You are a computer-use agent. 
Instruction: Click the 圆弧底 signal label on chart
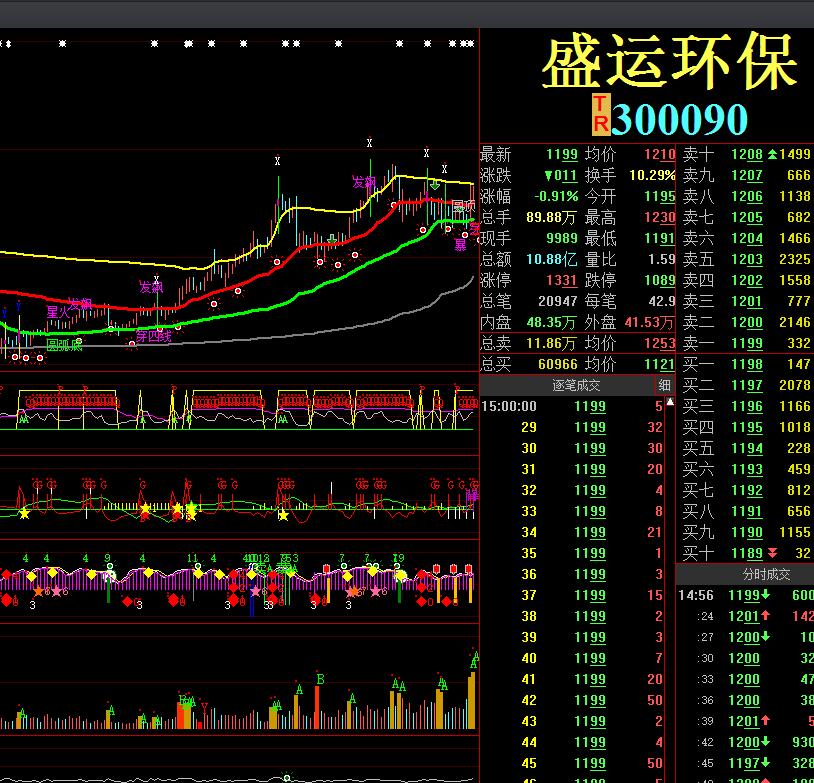64,345
